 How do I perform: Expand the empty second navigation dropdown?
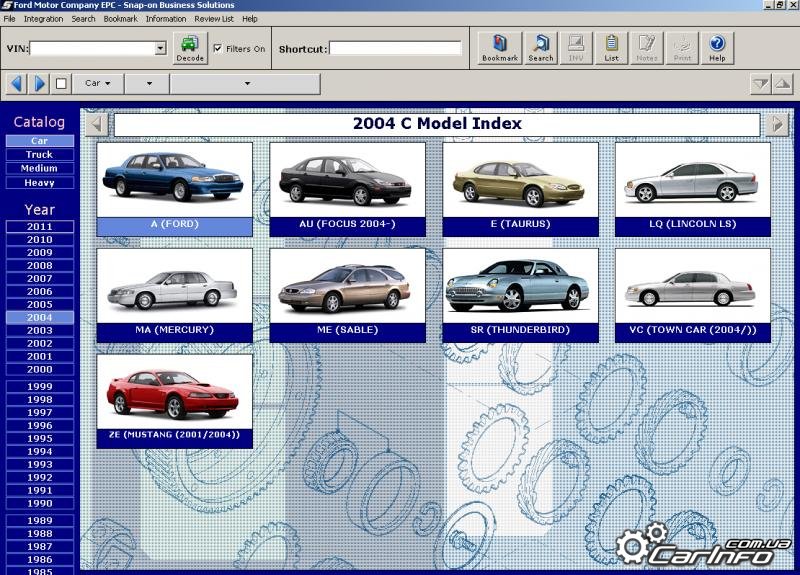tap(147, 83)
